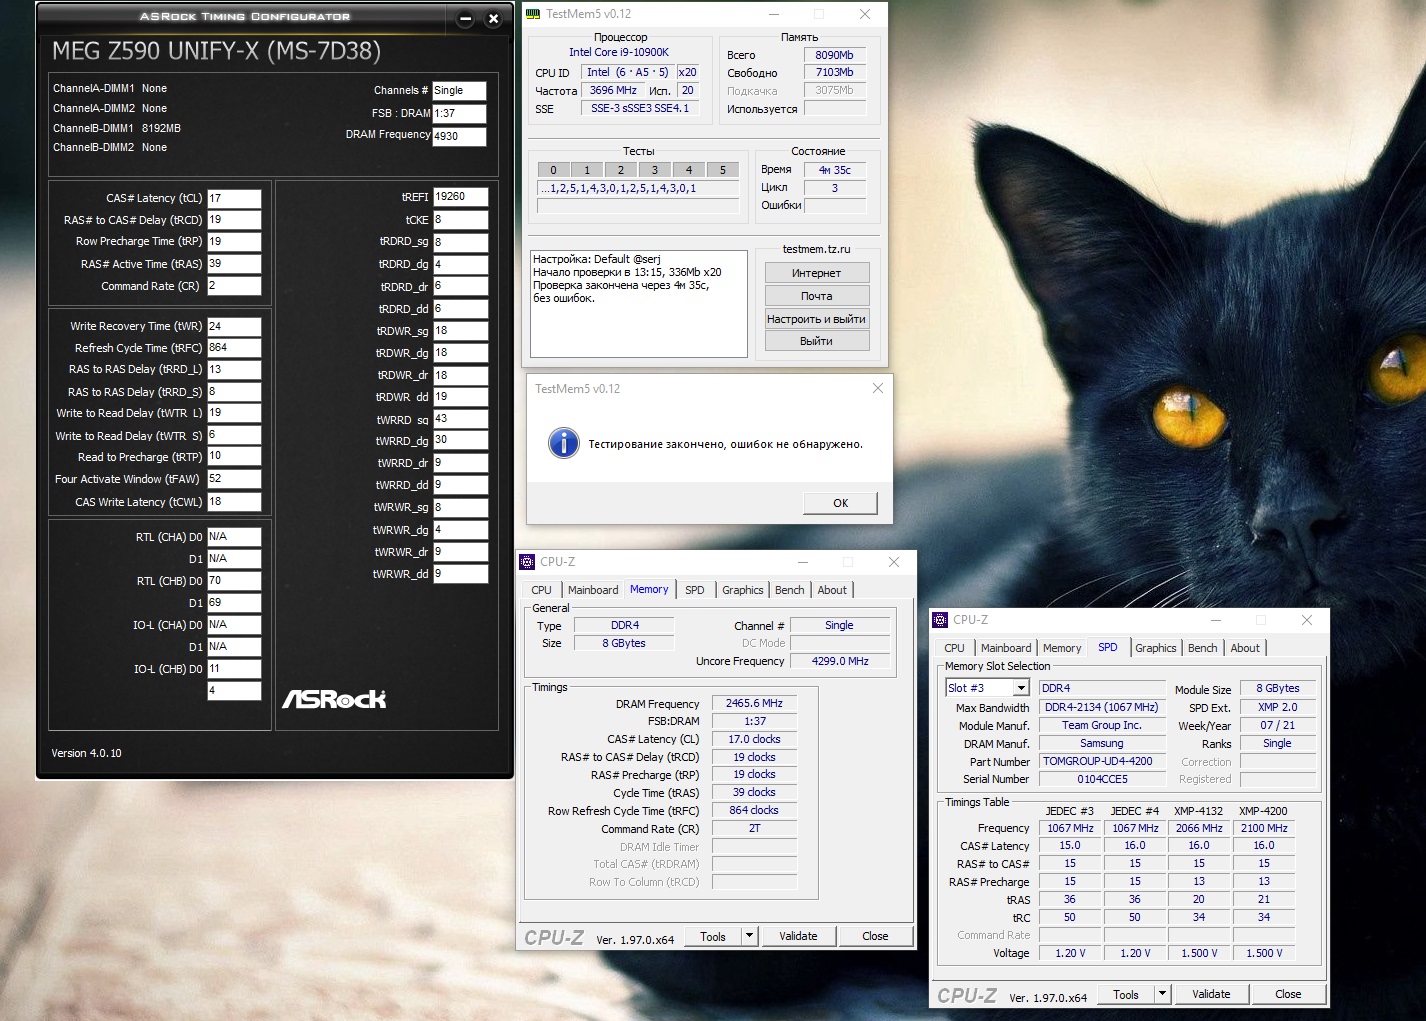Click the tREFI value field in ASRock

461,197
